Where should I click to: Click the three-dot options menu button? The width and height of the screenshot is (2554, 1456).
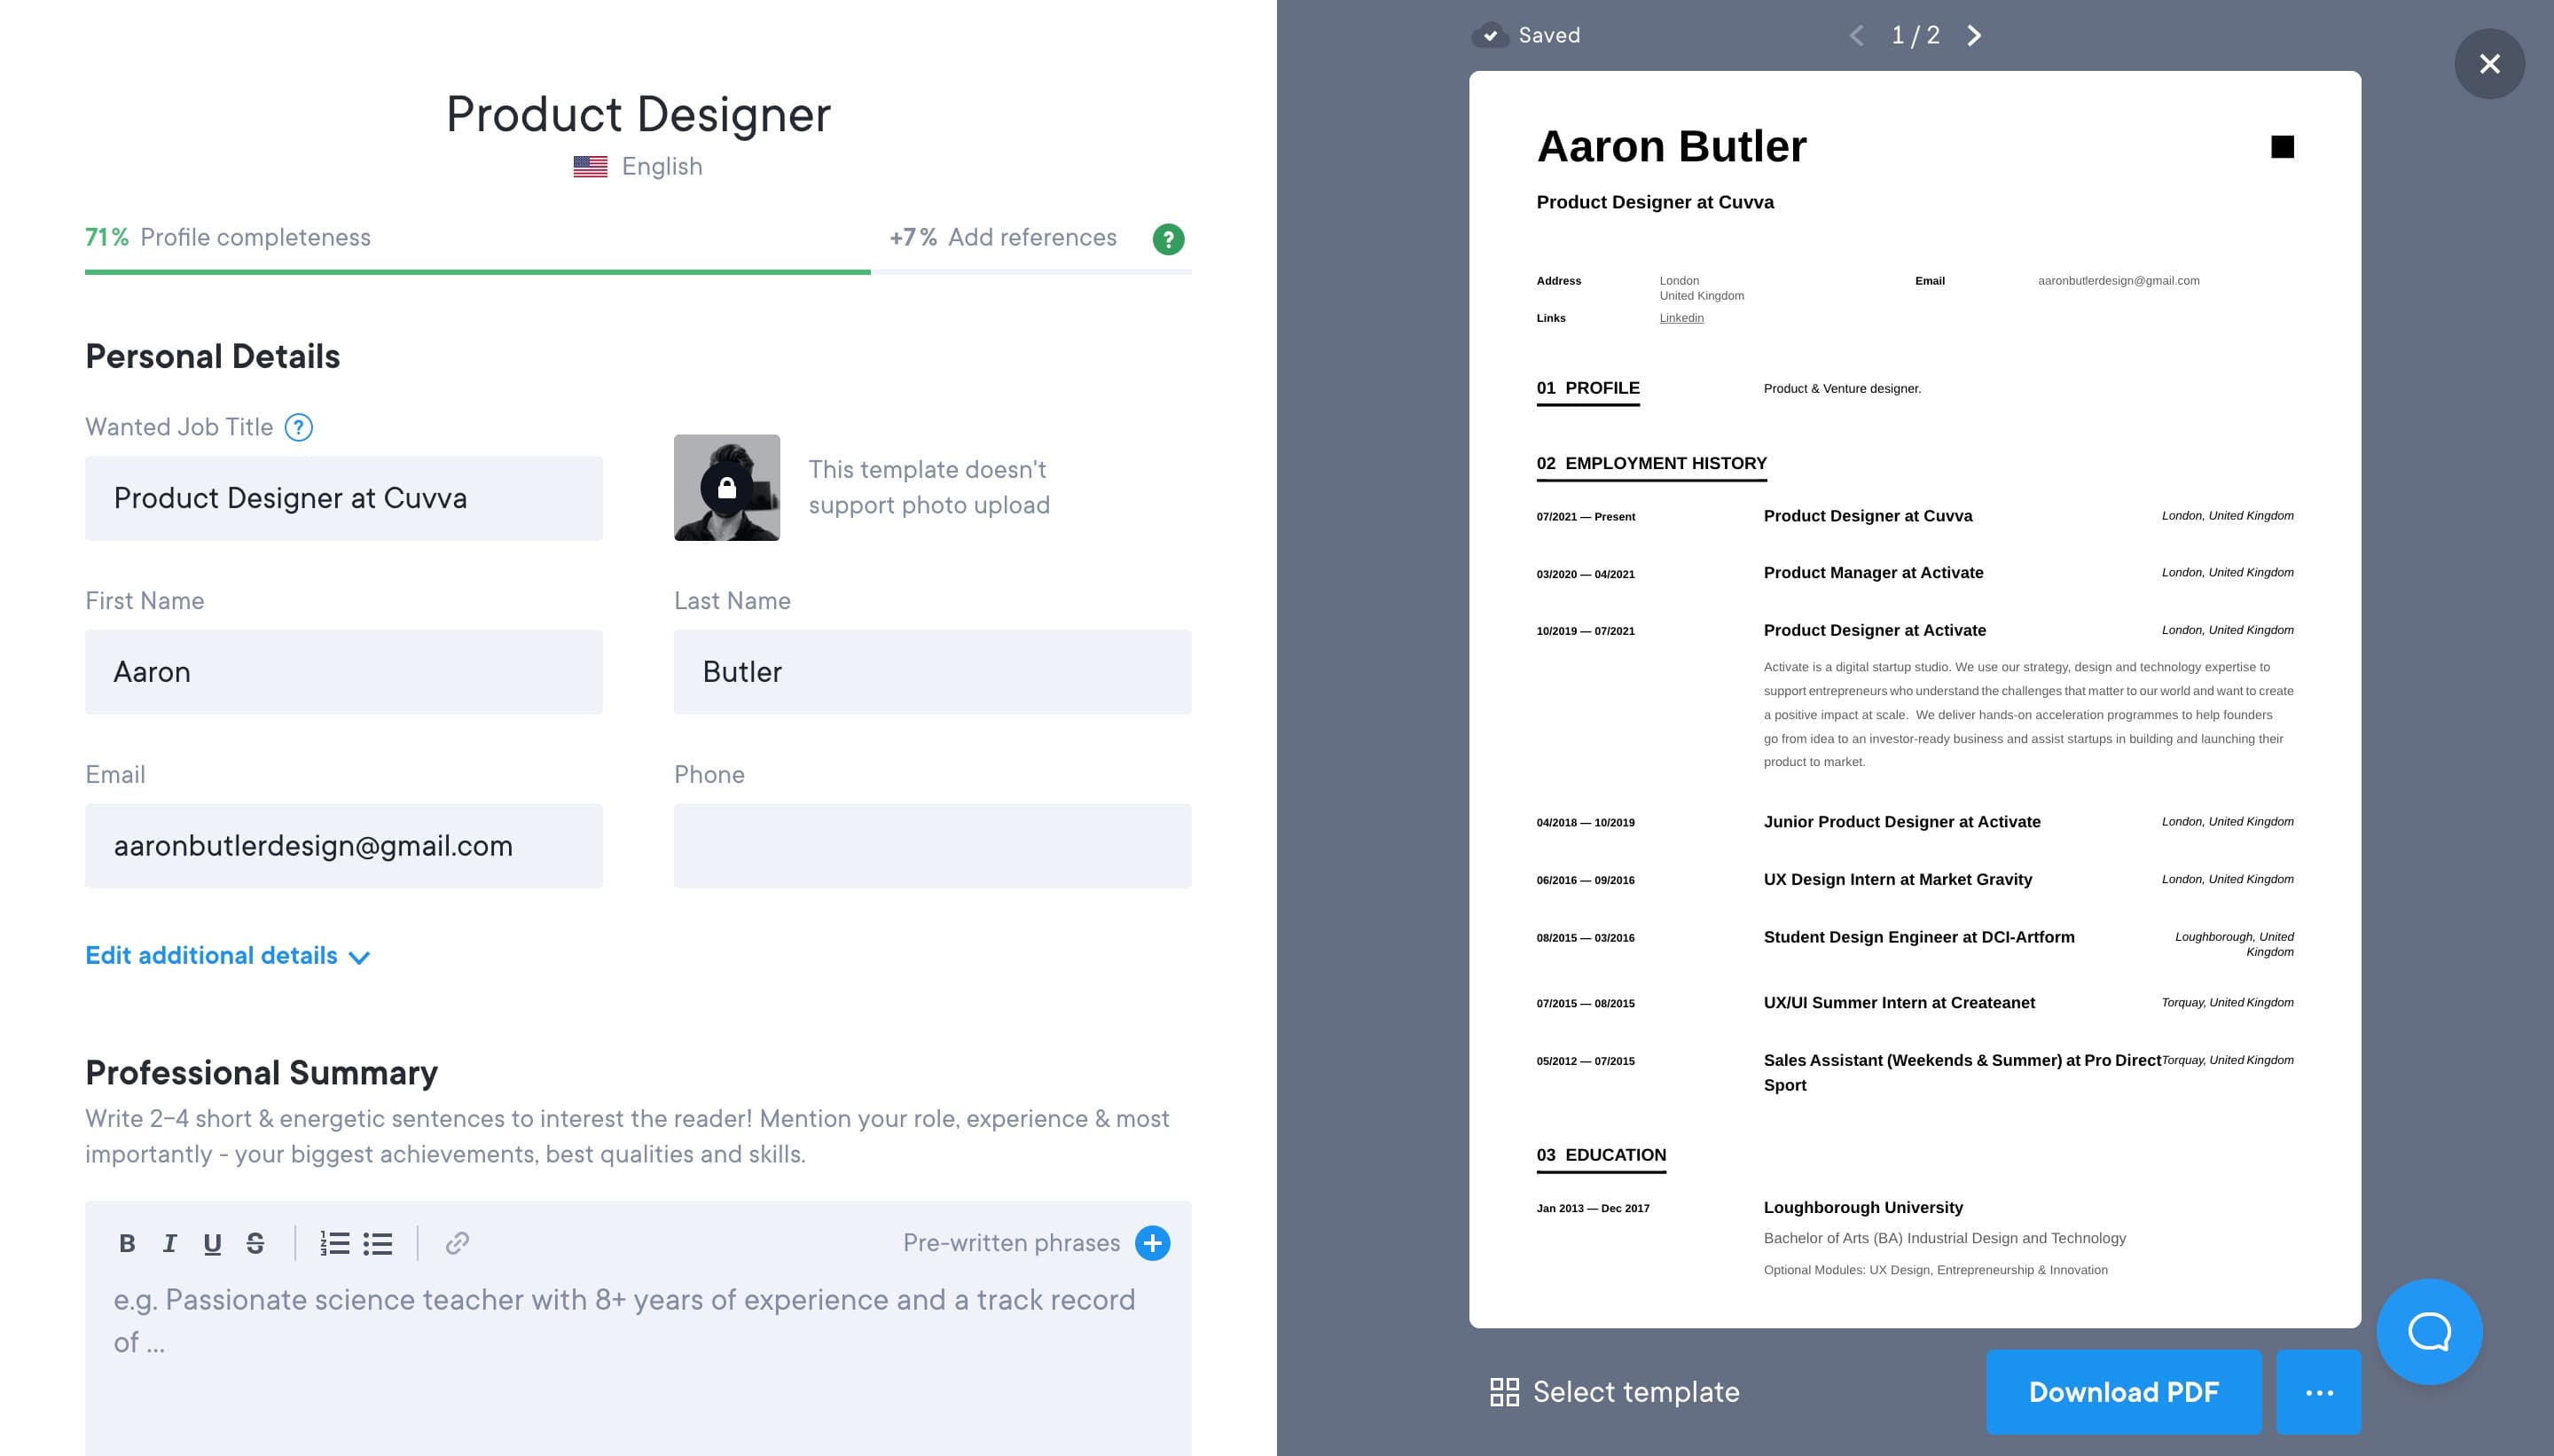(2319, 1393)
